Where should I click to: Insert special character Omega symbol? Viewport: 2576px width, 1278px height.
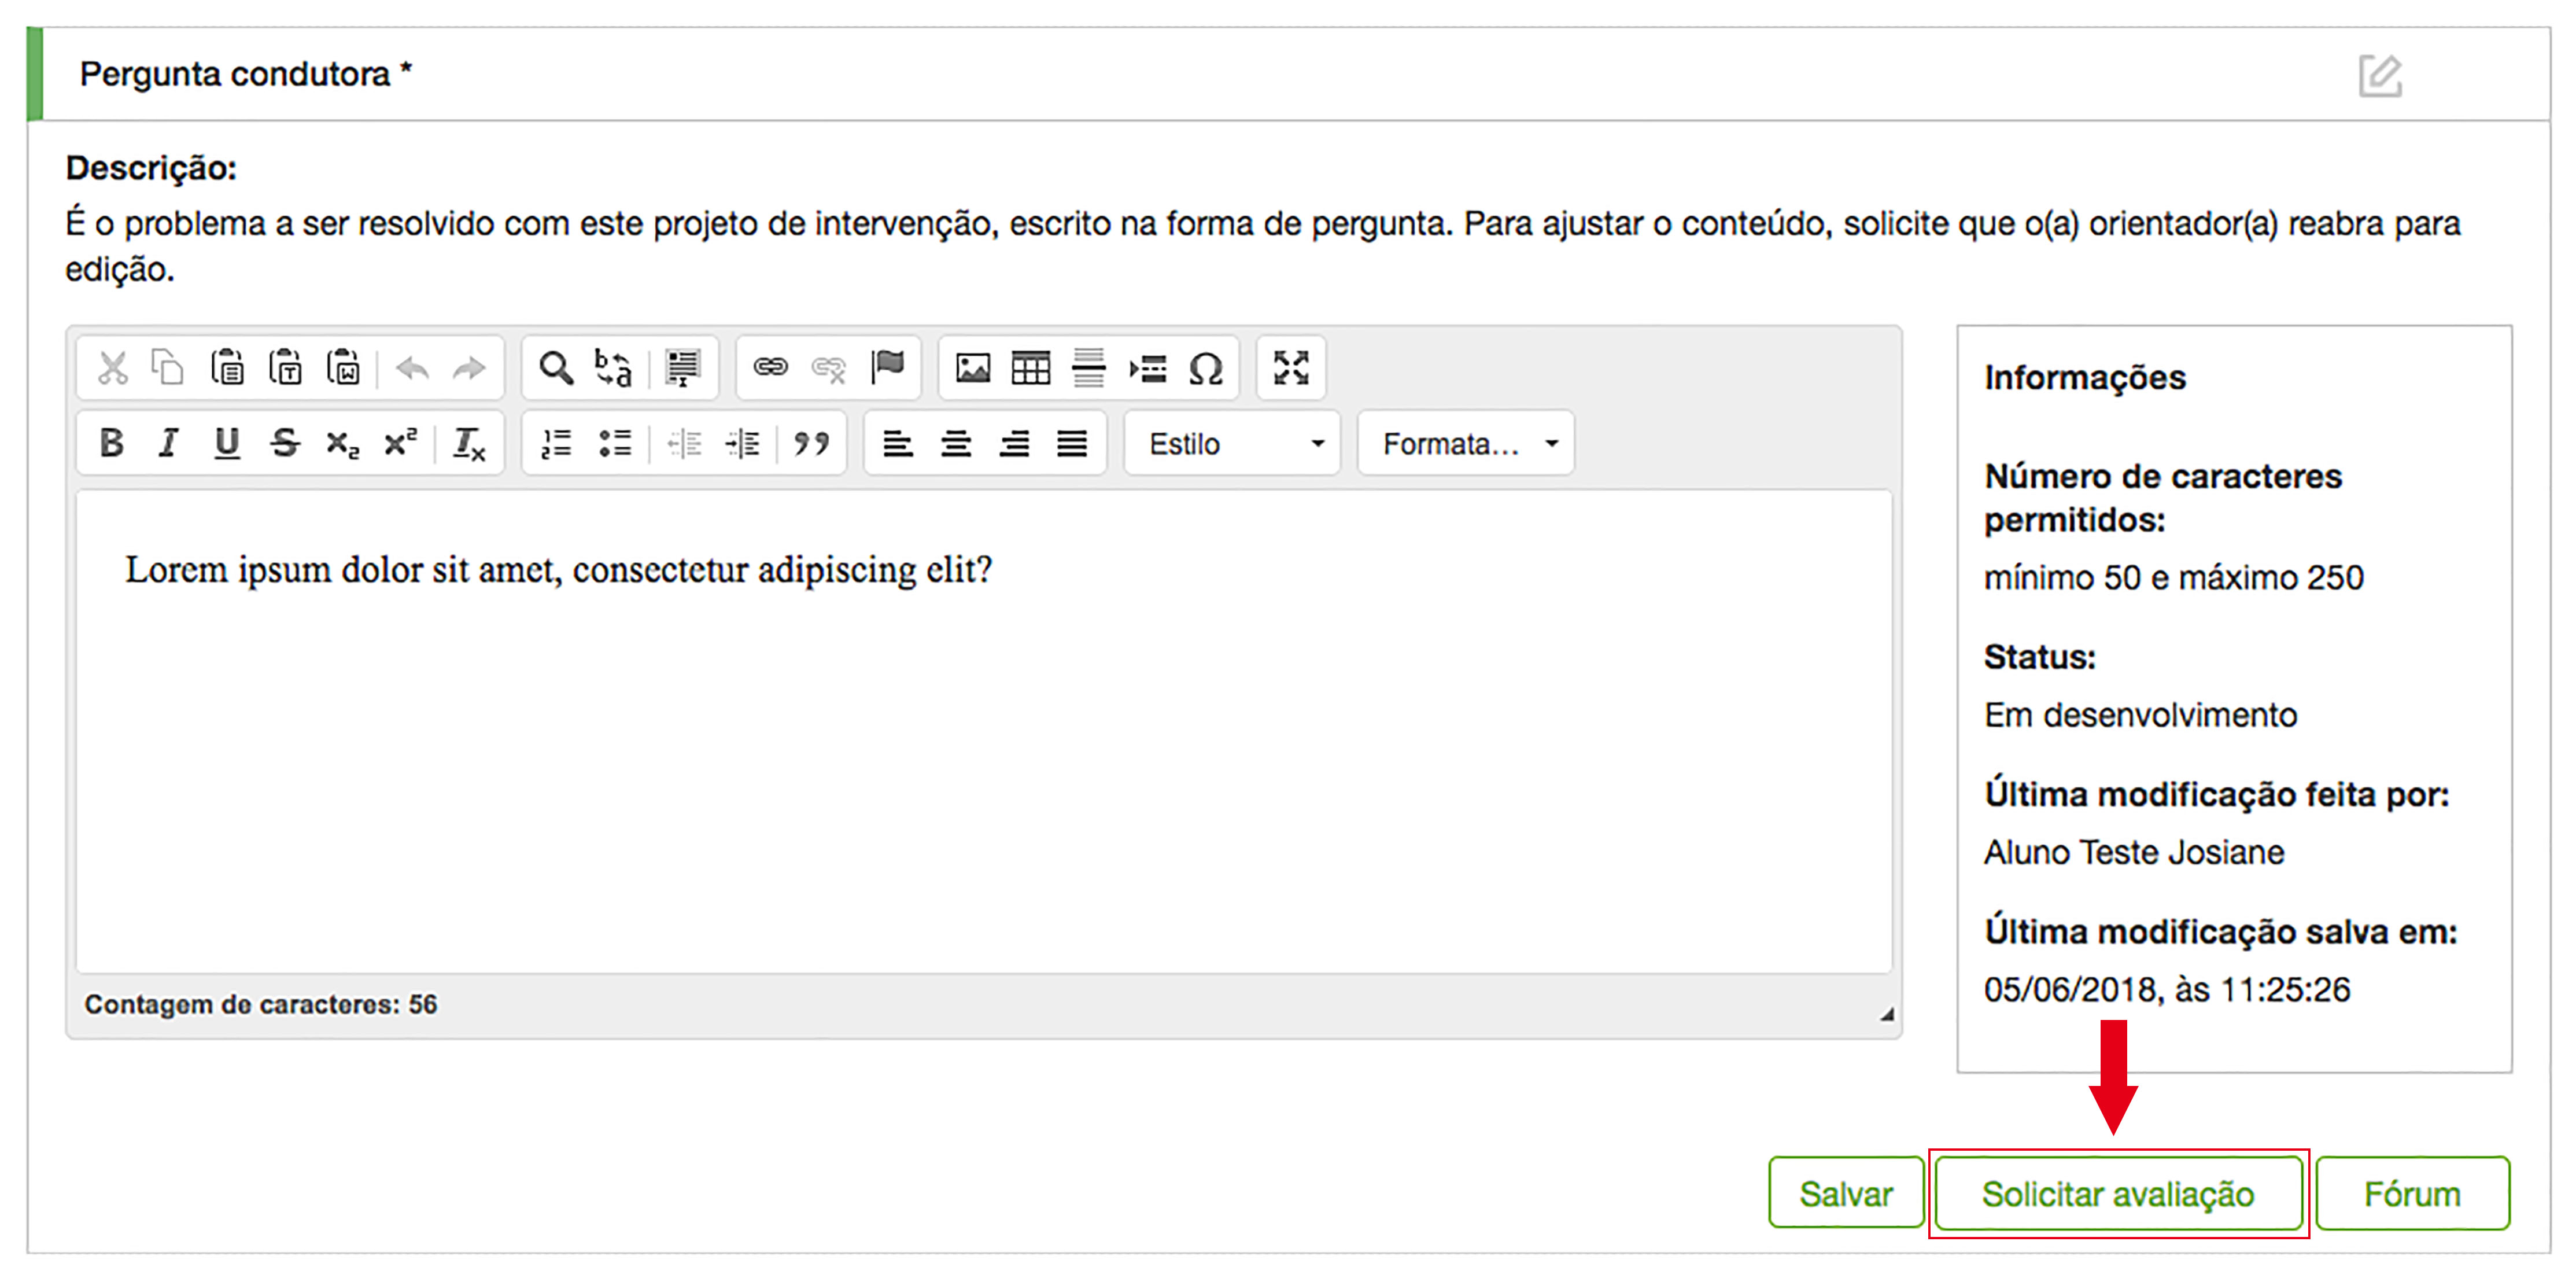click(x=1205, y=368)
